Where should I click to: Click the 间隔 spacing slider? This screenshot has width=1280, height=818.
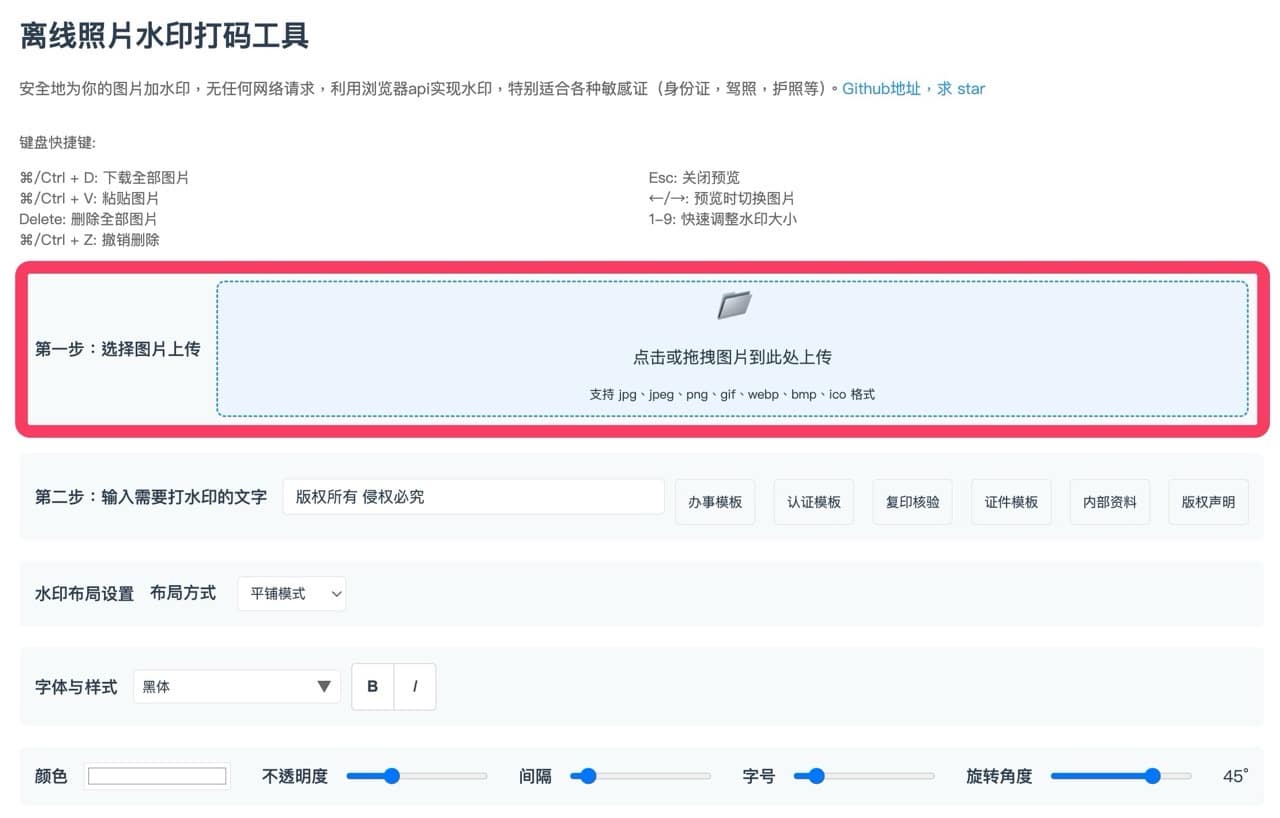click(640, 776)
